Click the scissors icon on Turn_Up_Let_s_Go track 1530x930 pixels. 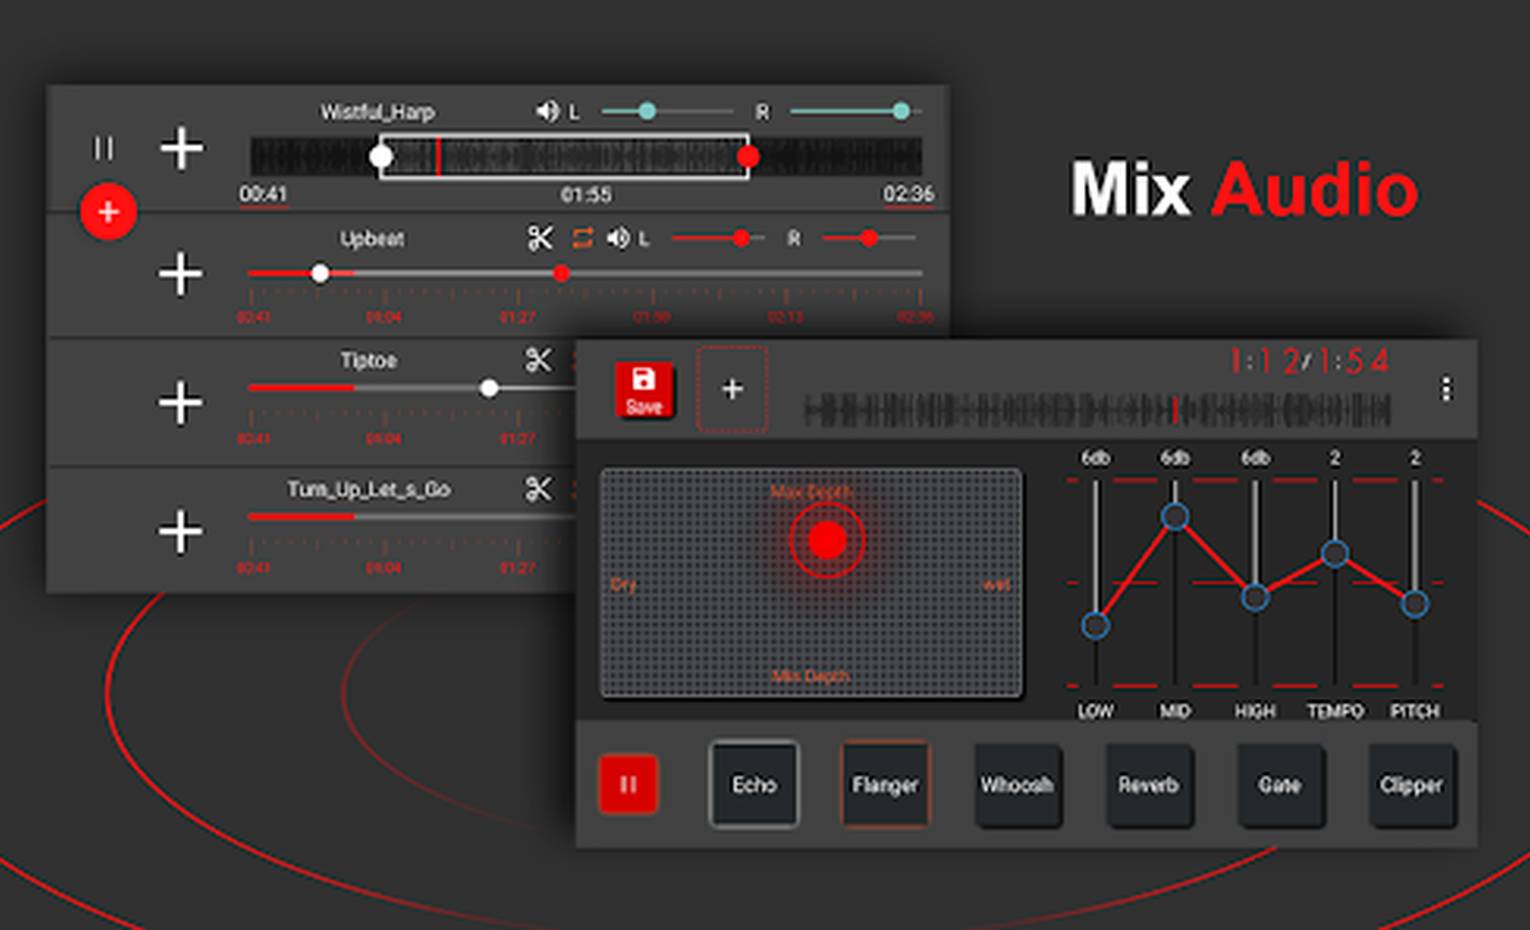click(538, 489)
